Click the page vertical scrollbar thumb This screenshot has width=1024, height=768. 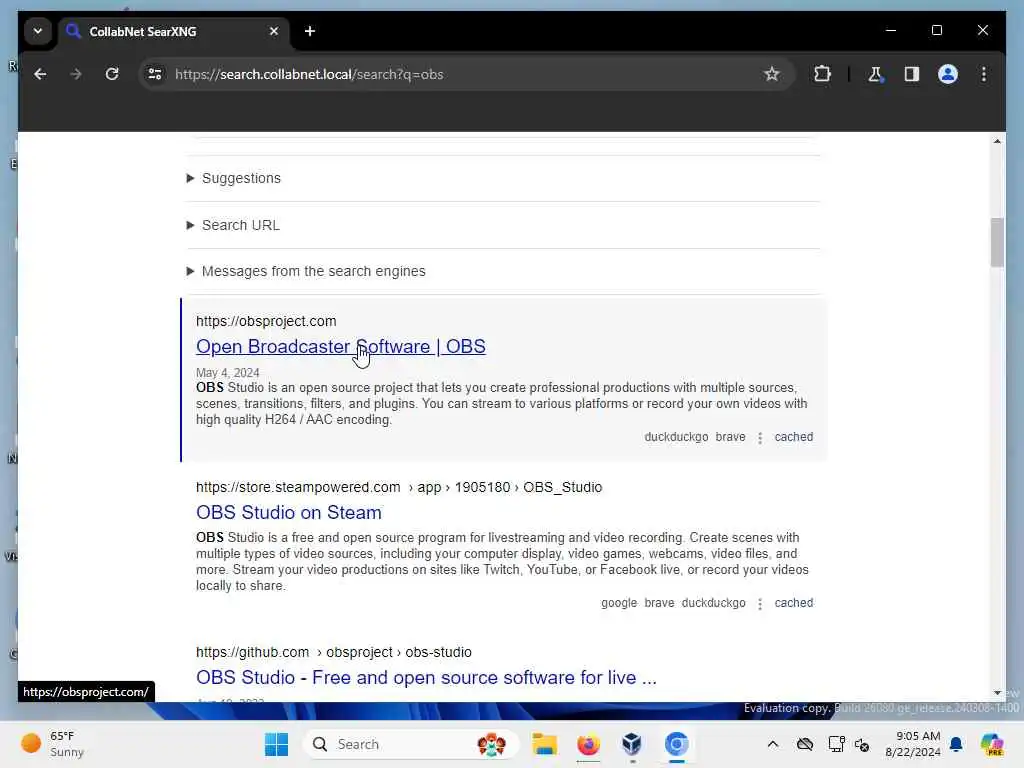click(x=997, y=242)
